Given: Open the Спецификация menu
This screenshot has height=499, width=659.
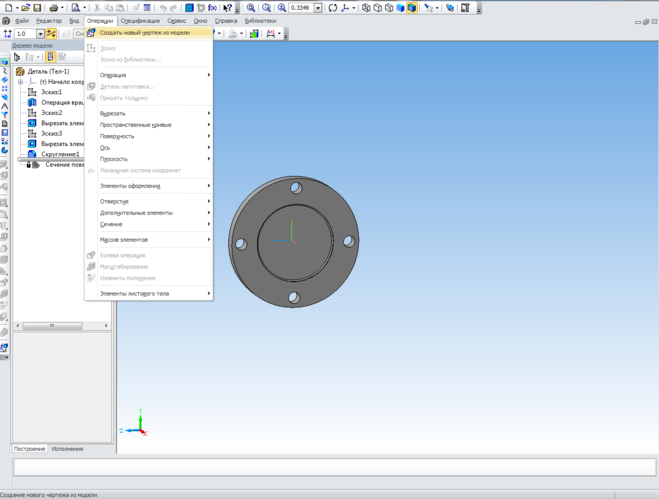Looking at the screenshot, I should (140, 20).
